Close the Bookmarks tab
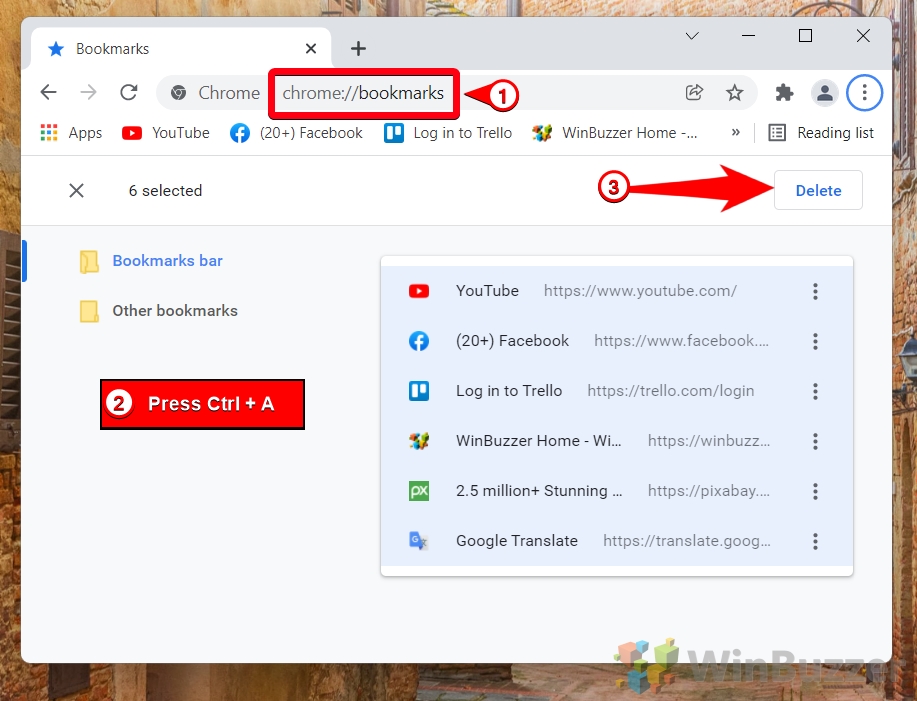The image size is (917, 701). (x=311, y=49)
